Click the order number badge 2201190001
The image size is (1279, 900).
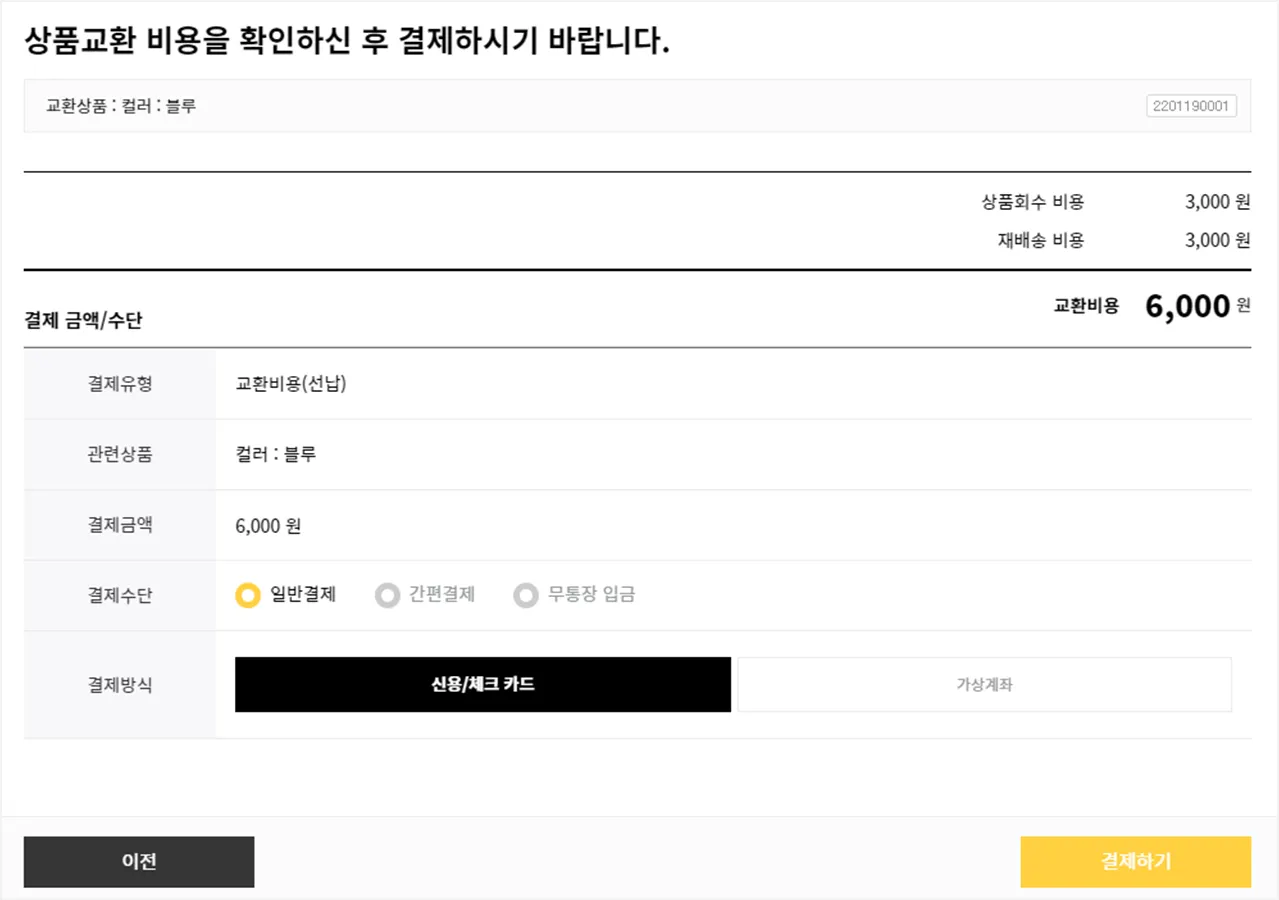(x=1191, y=106)
